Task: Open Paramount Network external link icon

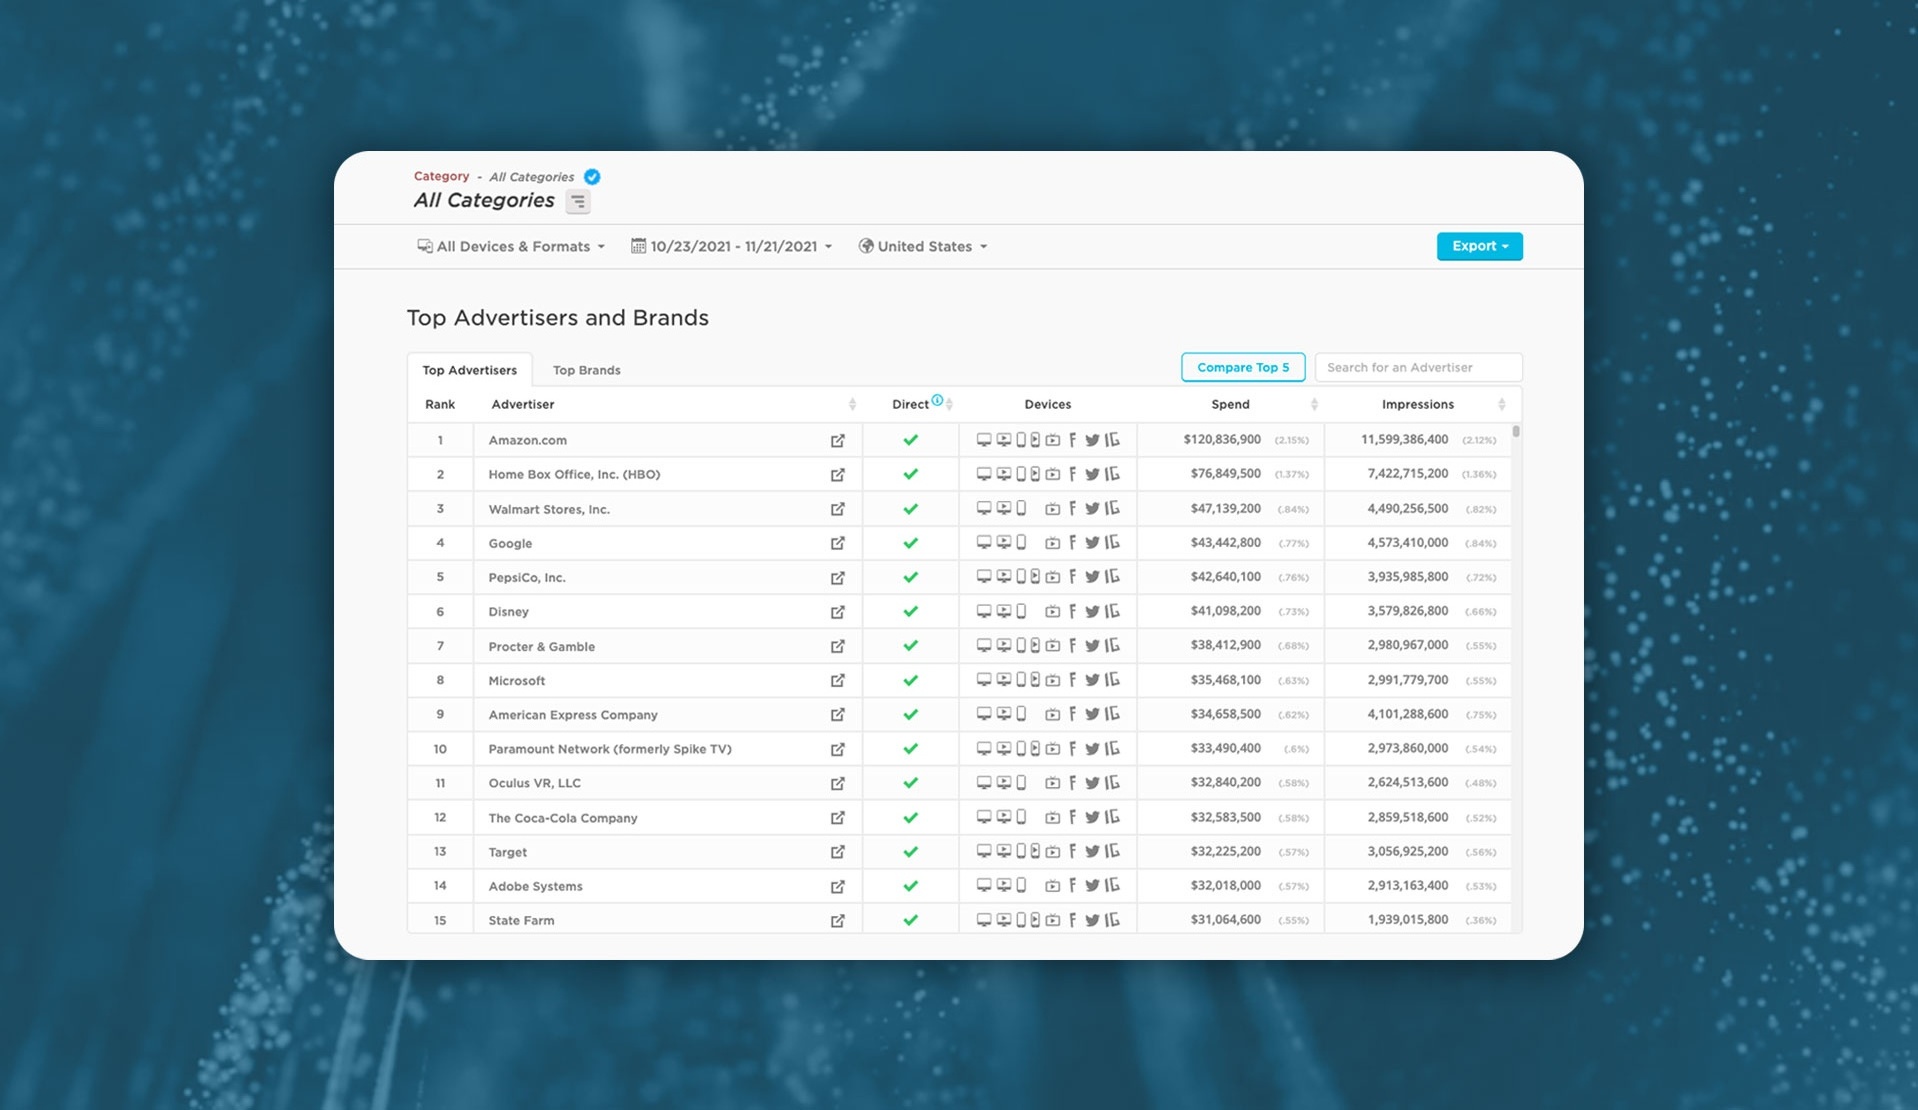Action: (837, 749)
